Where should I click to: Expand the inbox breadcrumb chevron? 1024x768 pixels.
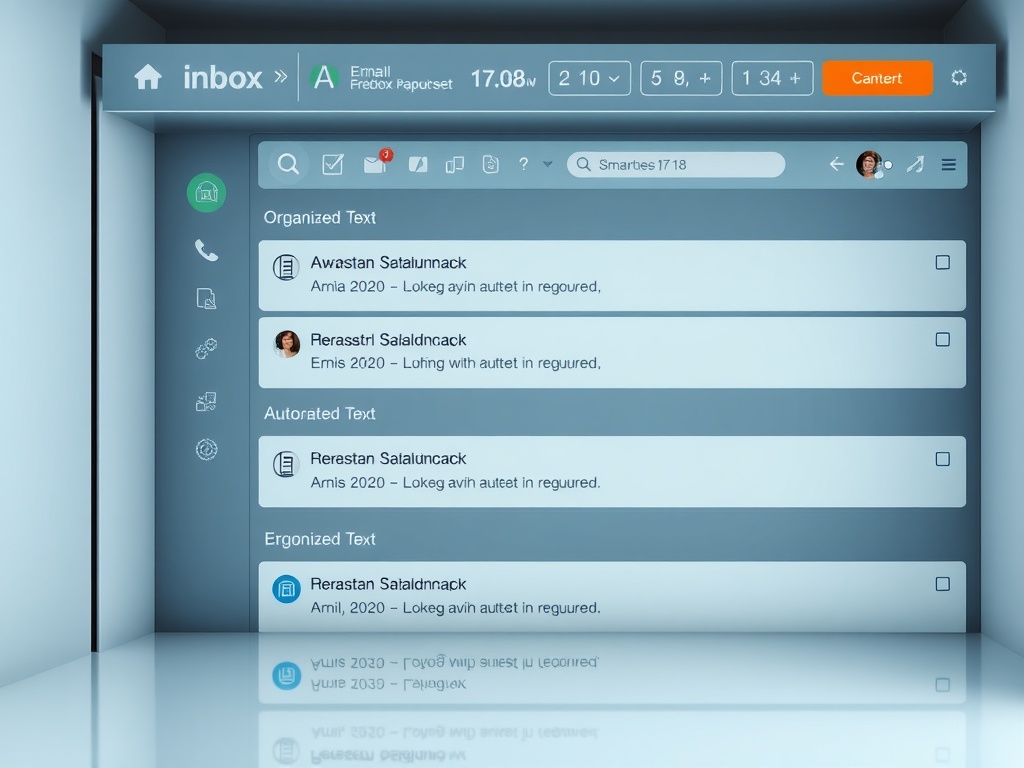click(280, 77)
